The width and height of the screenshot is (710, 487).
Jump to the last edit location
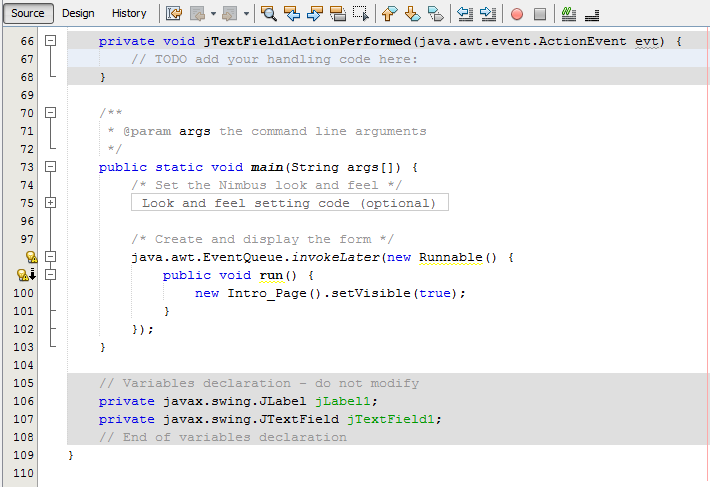pos(174,14)
